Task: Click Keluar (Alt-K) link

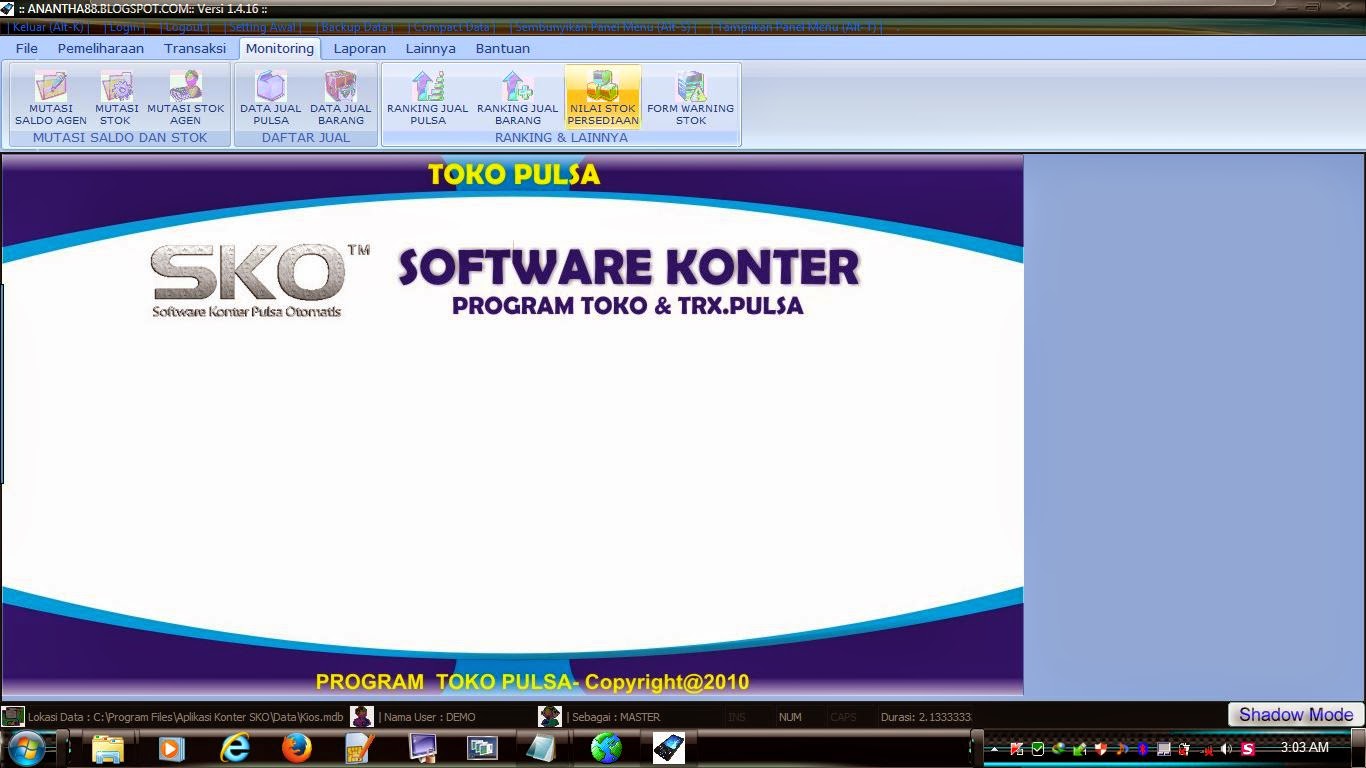Action: [48, 27]
